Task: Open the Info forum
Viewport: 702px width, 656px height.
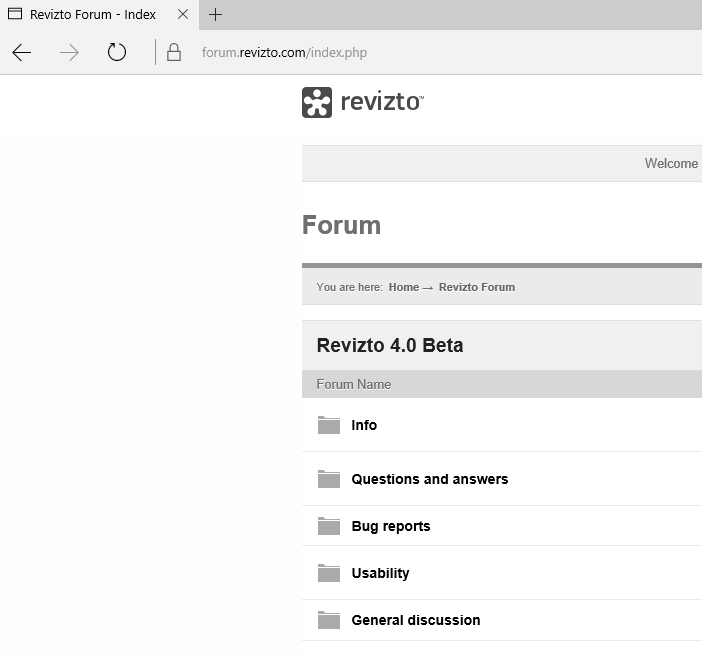Action: click(x=364, y=425)
